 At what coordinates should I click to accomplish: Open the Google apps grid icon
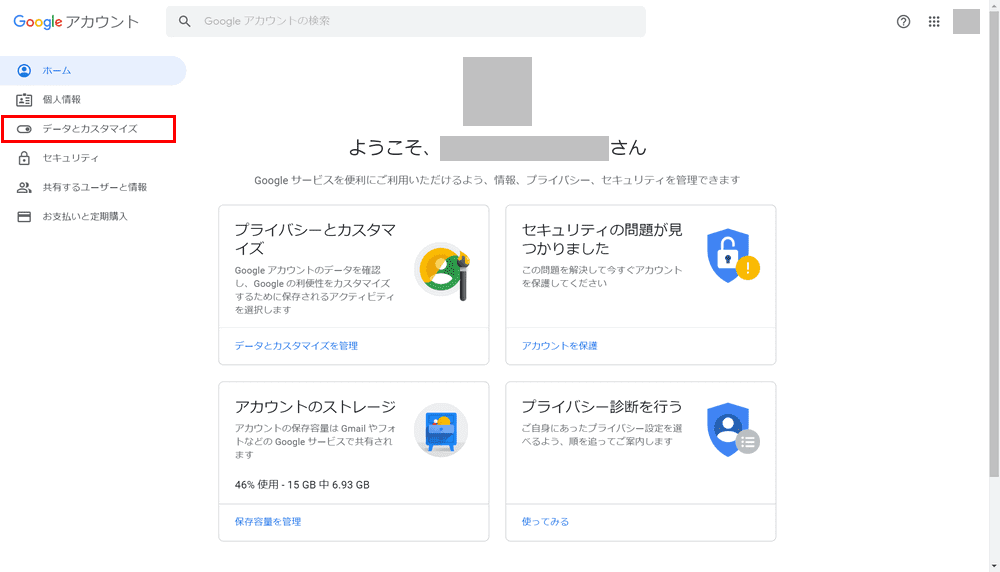934,22
